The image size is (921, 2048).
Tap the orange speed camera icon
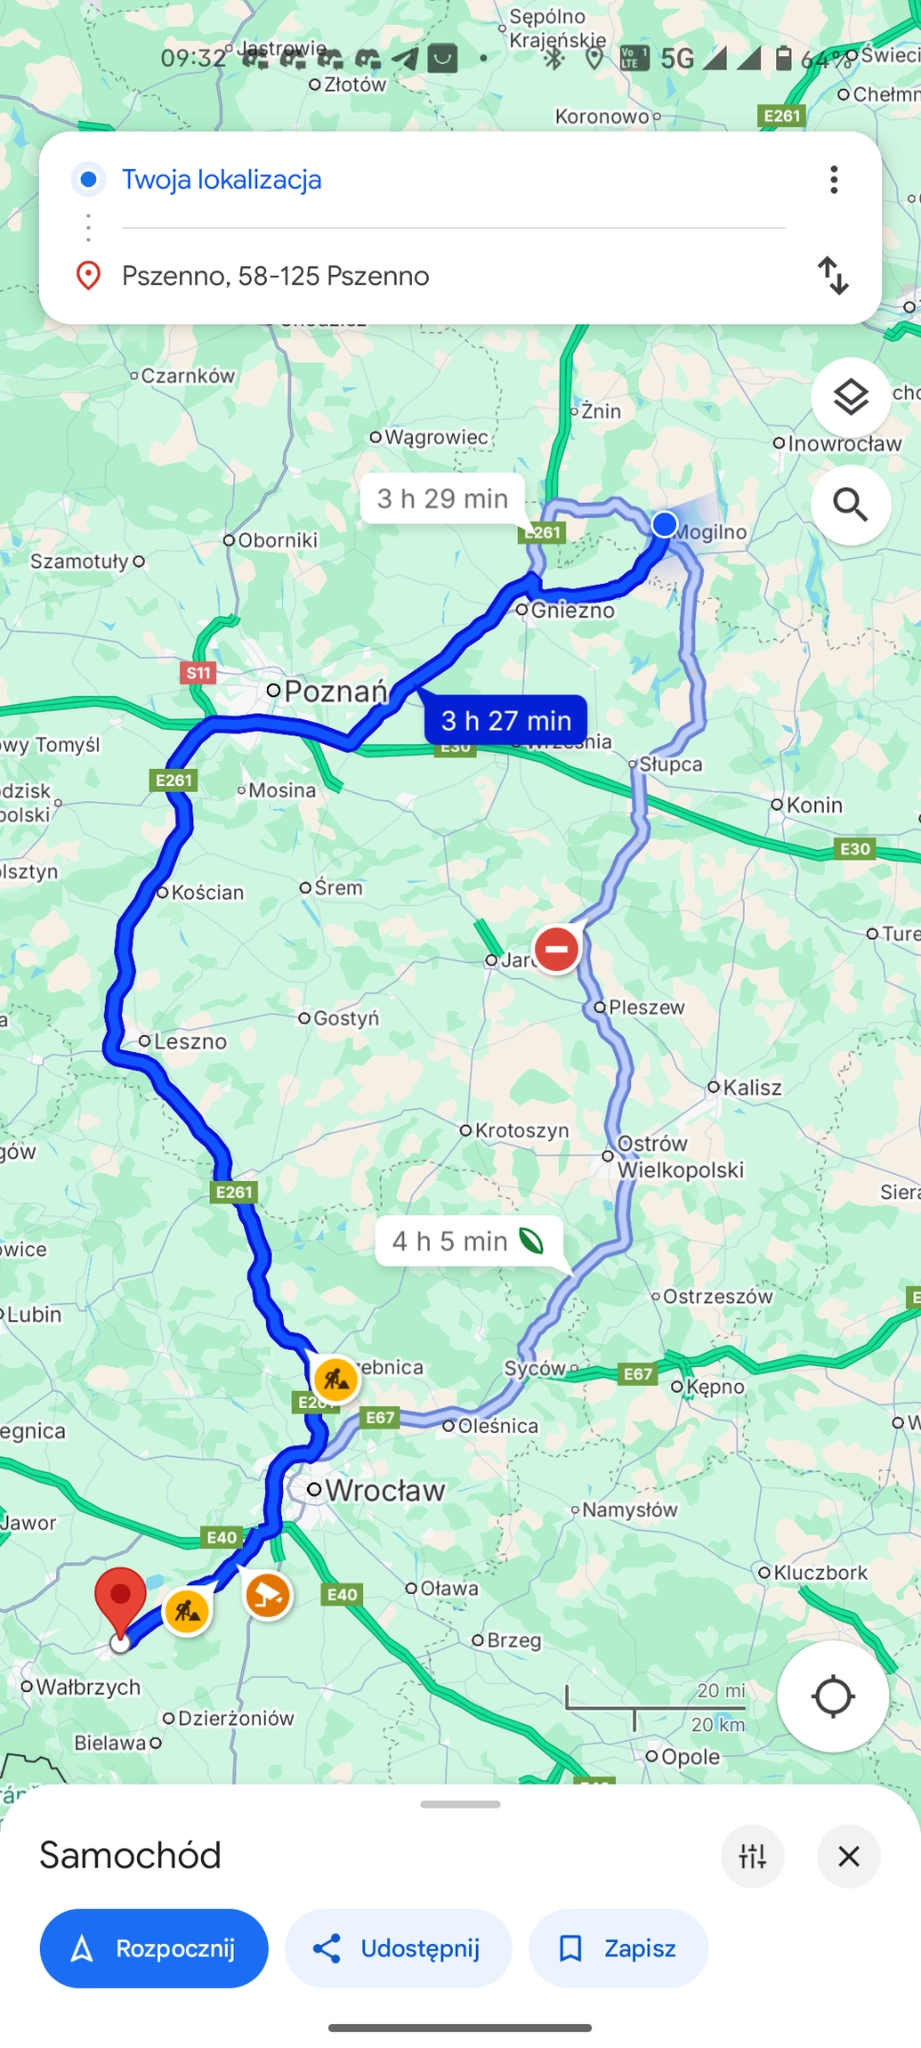(268, 1595)
